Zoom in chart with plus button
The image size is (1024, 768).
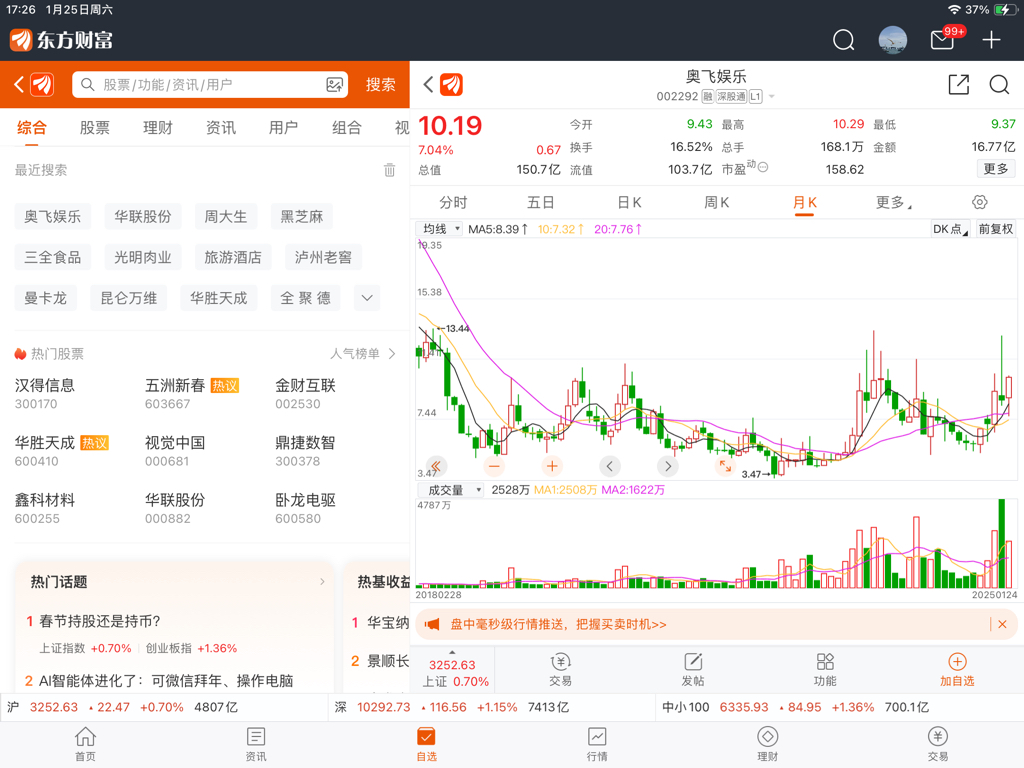(552, 466)
